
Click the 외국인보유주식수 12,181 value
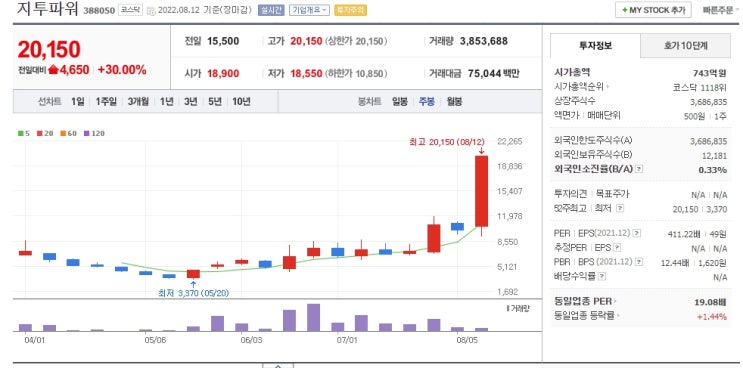(714, 155)
